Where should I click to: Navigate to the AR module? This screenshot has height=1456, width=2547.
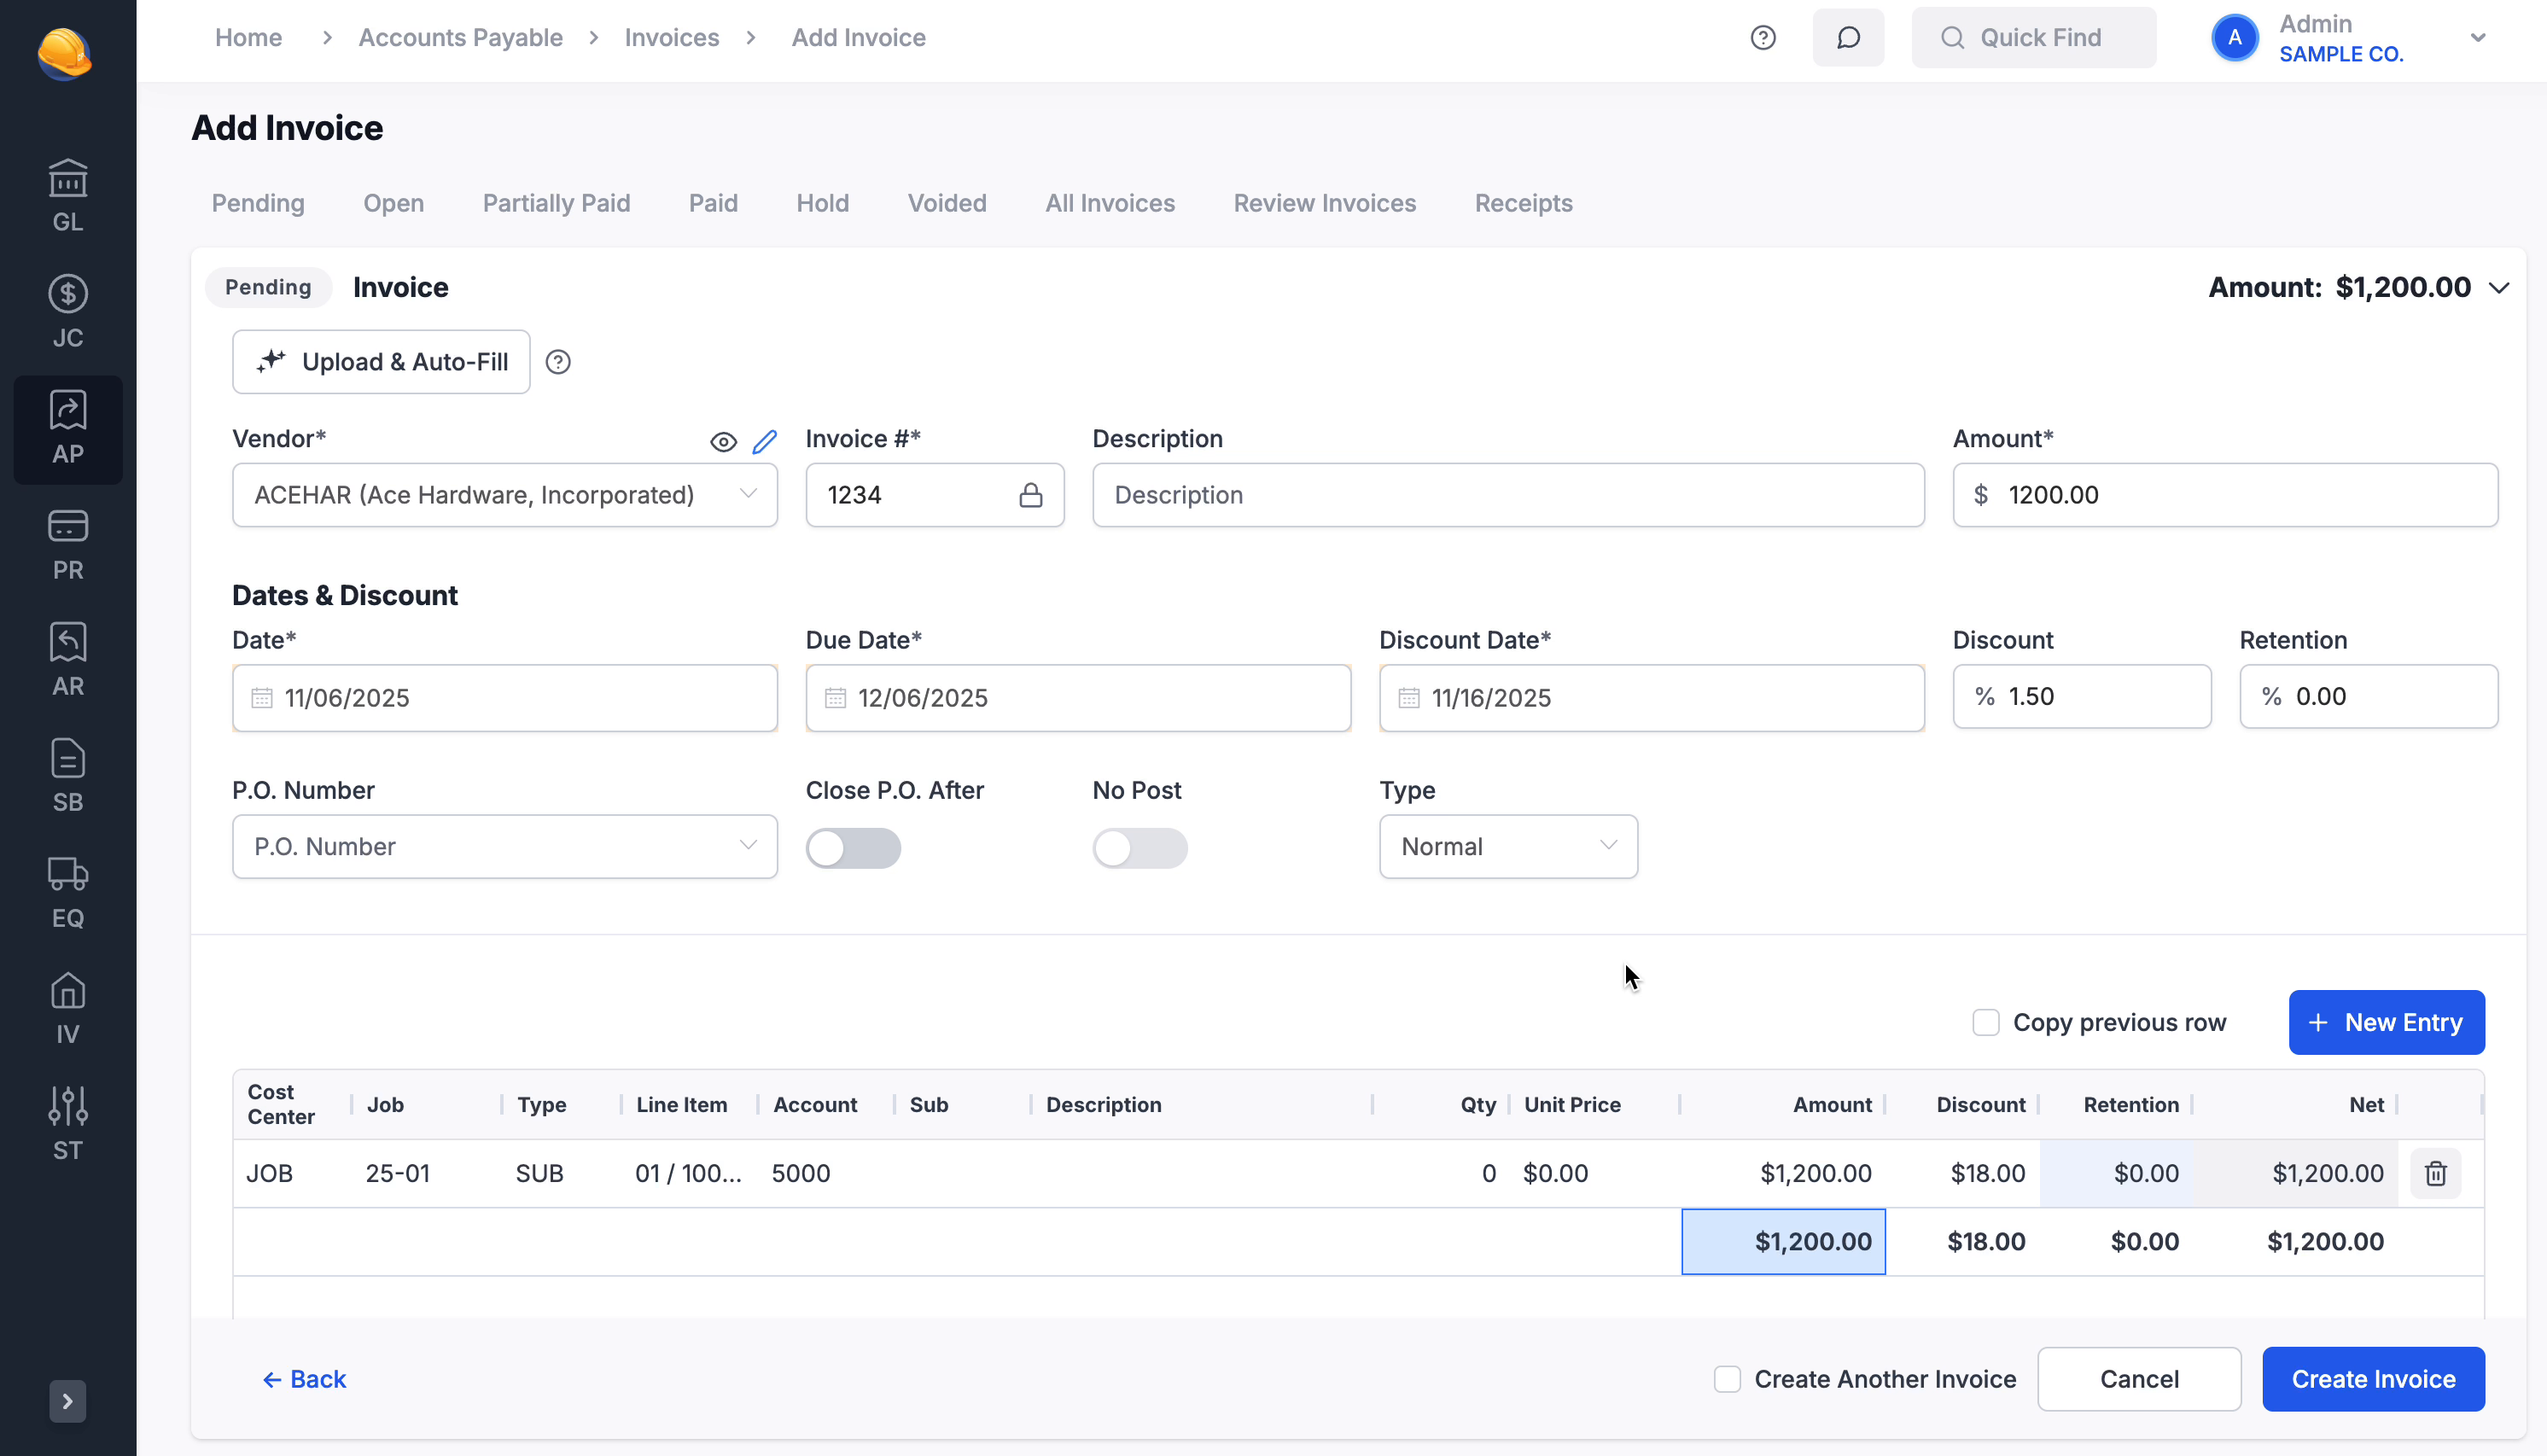[67, 658]
